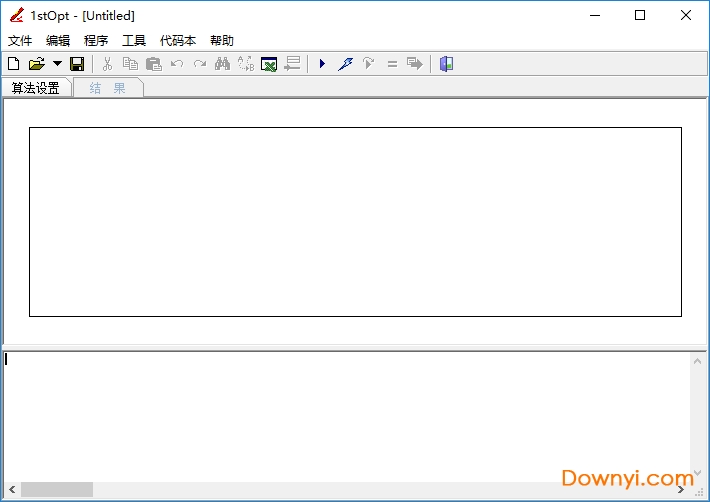Click the vertical scrollbar up arrow
Screen dimensions: 710x502
(697, 361)
